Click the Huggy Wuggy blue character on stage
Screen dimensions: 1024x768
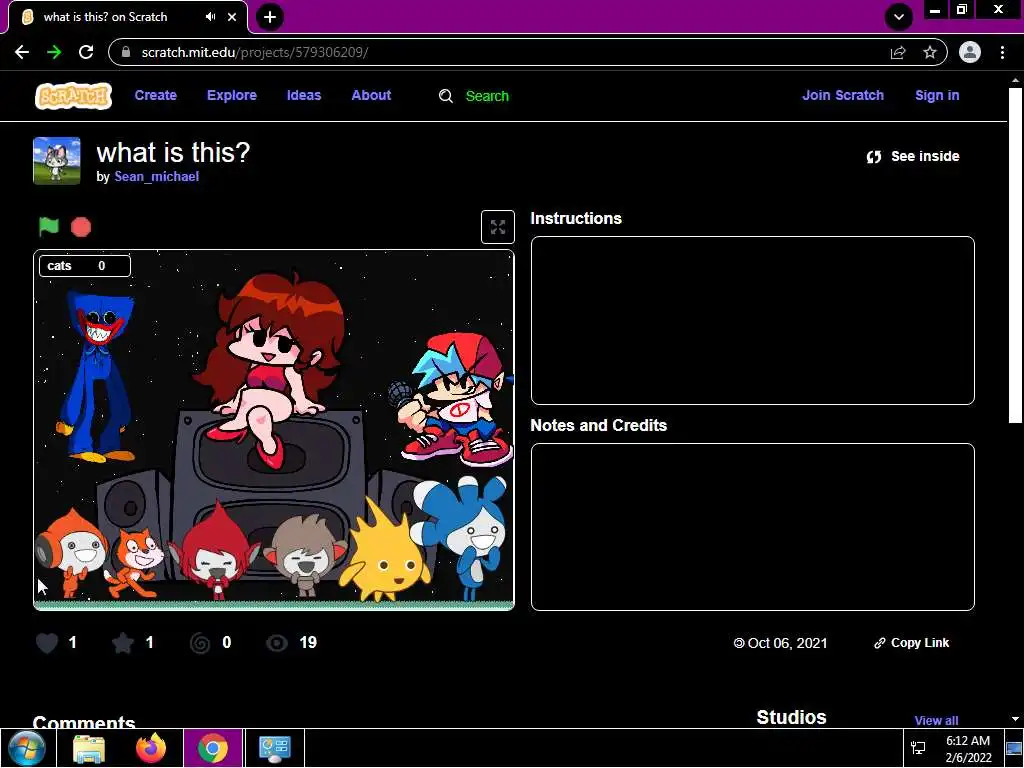(x=96, y=377)
